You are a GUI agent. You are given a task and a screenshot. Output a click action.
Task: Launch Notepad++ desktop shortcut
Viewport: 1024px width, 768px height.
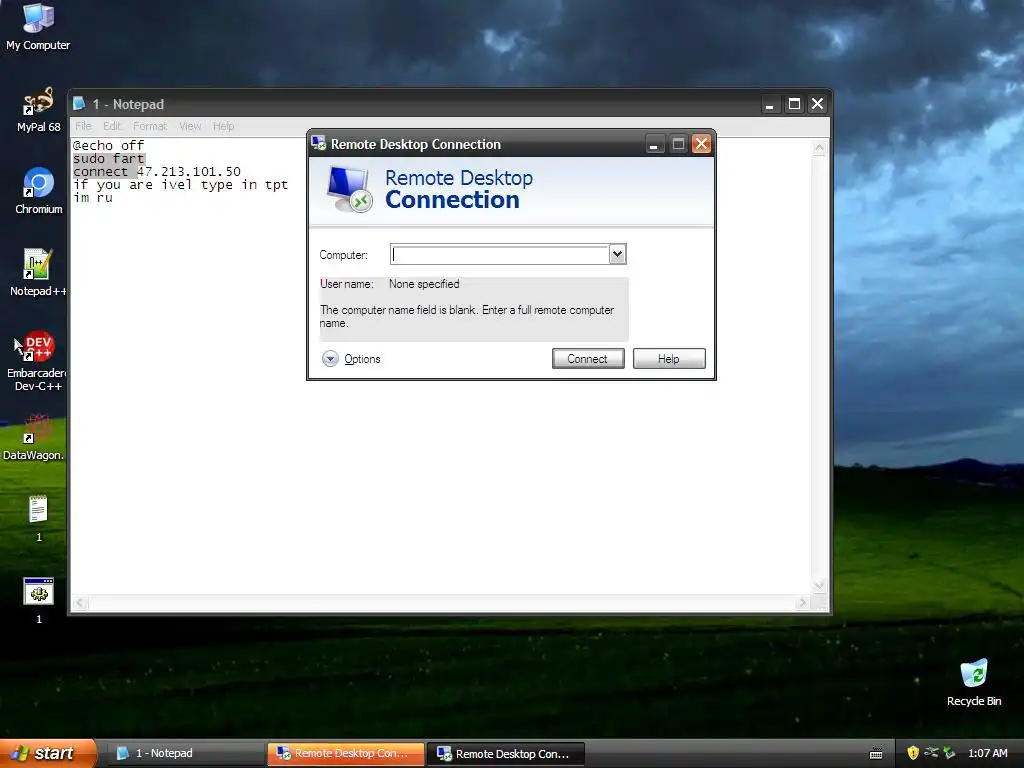pyautogui.click(x=38, y=272)
